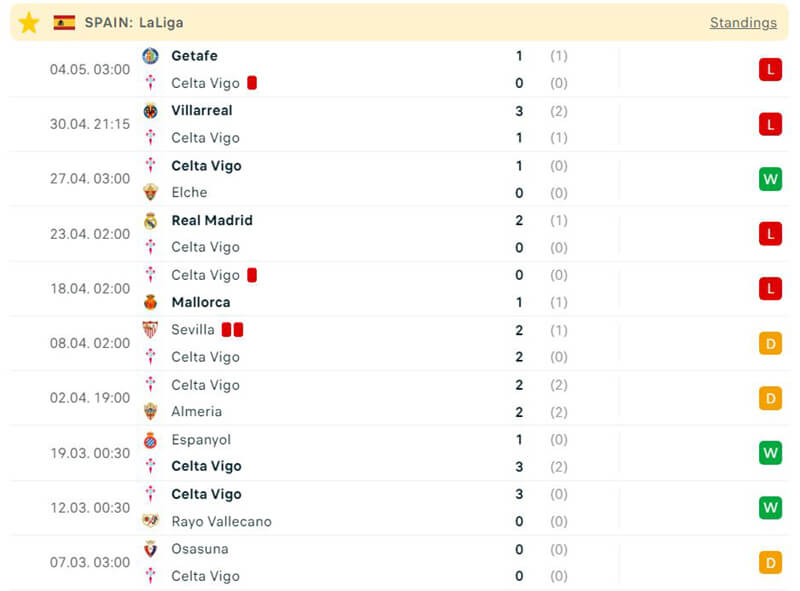Click the Osasuna team crest
Image resolution: width=800 pixels, height=591 pixels.
[150, 549]
